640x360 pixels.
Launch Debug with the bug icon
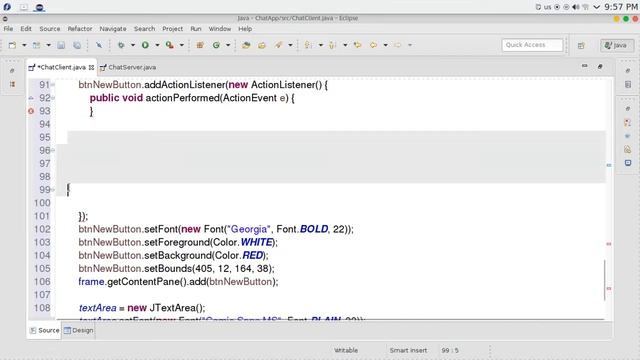121,45
